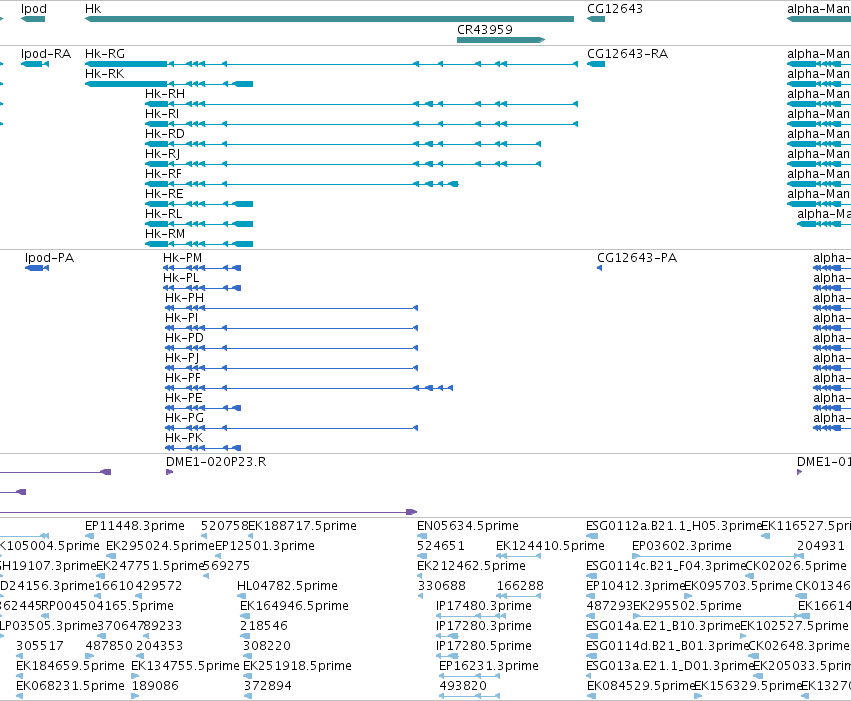Image resolution: width=851 pixels, height=701 pixels.
Task: Select the 189086 feature label
Action: 155,686
